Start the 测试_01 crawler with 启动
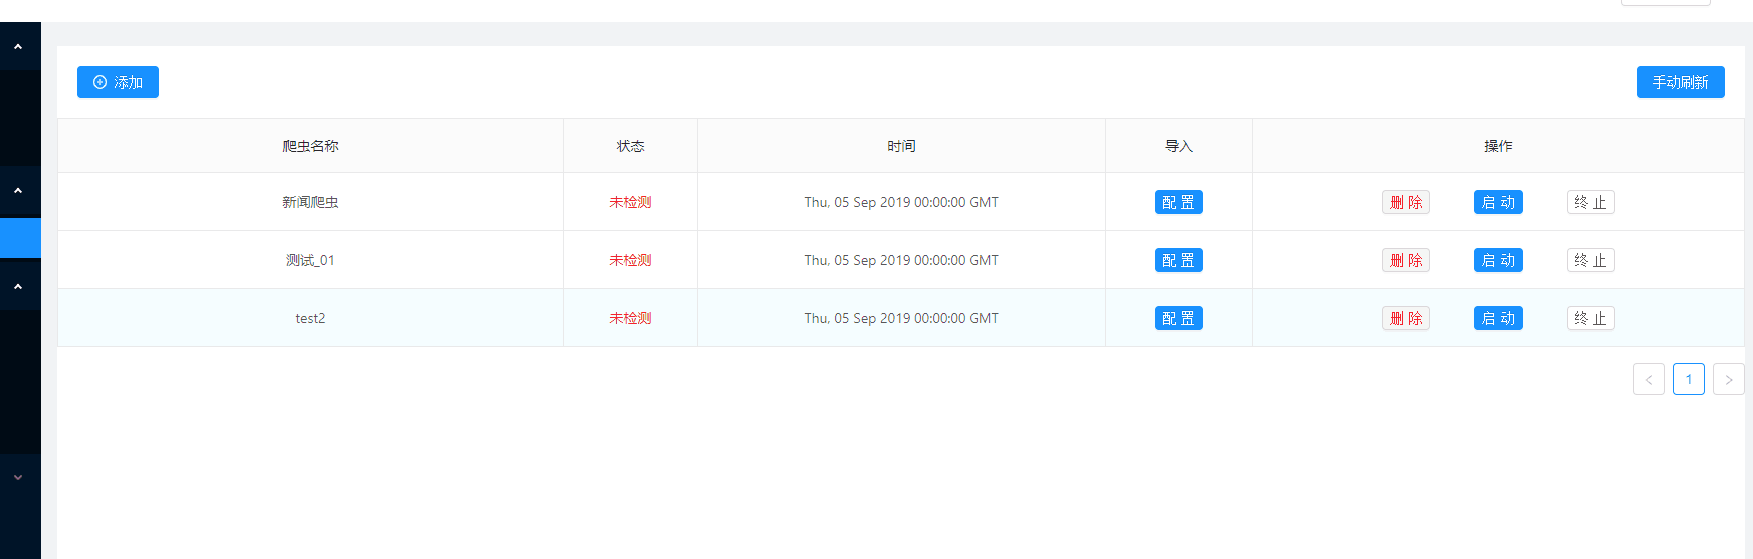The image size is (1753, 559). coord(1498,260)
